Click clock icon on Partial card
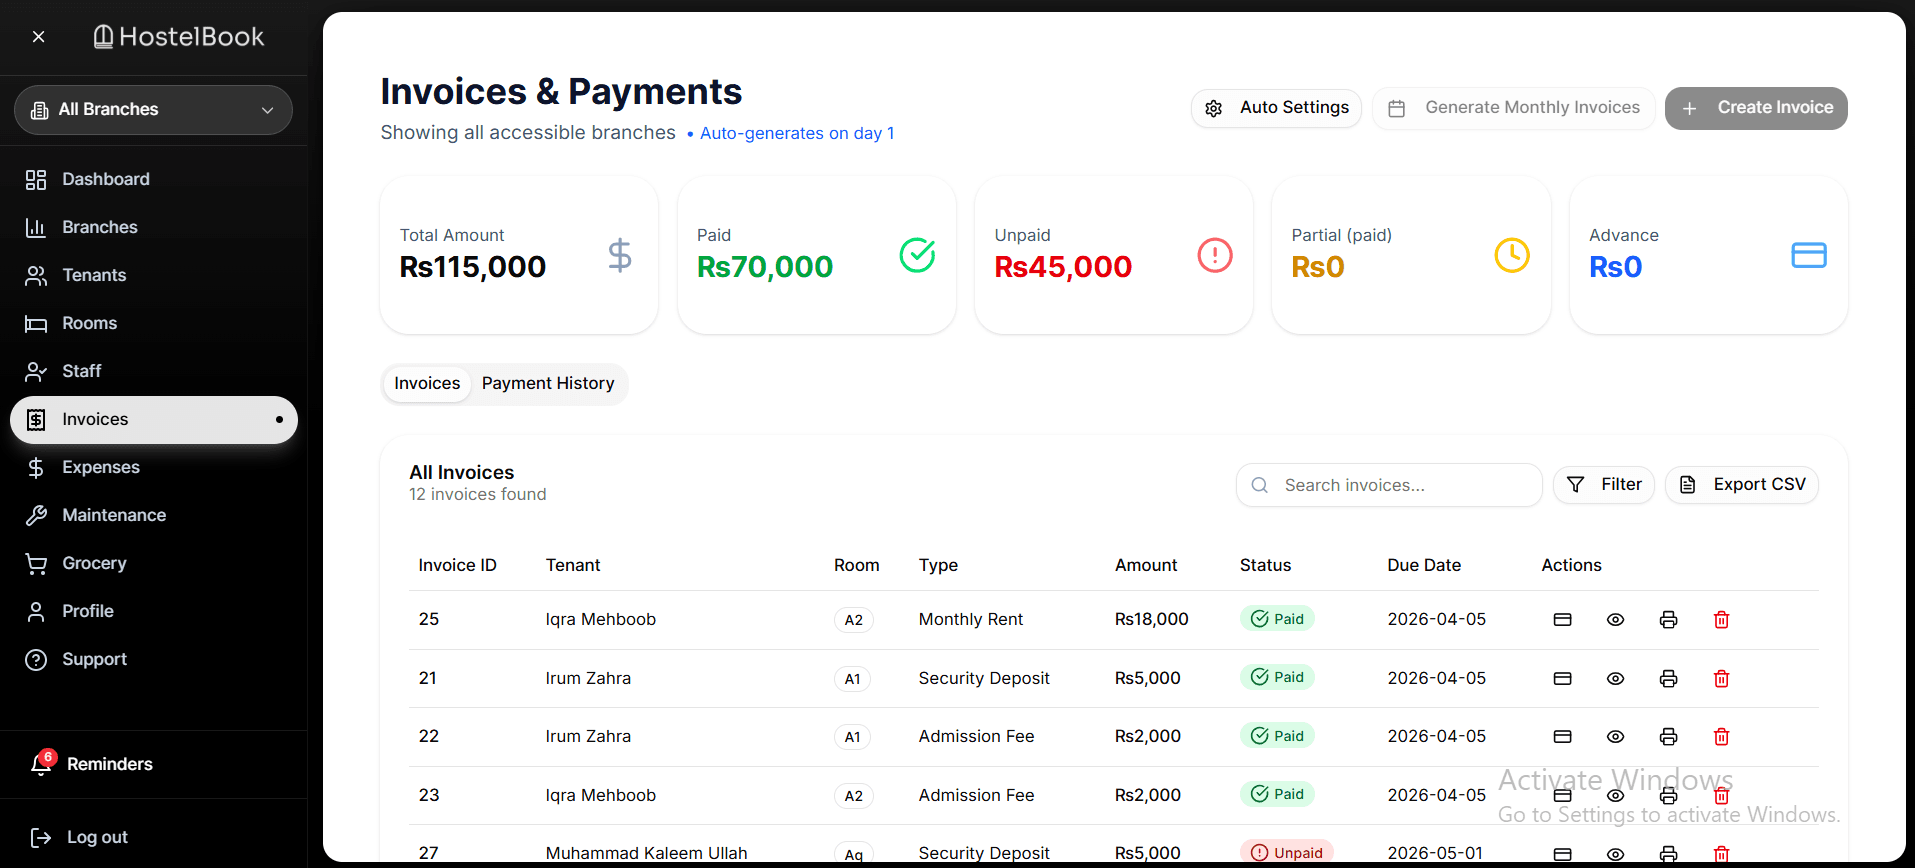Image resolution: width=1915 pixels, height=868 pixels. click(1512, 255)
